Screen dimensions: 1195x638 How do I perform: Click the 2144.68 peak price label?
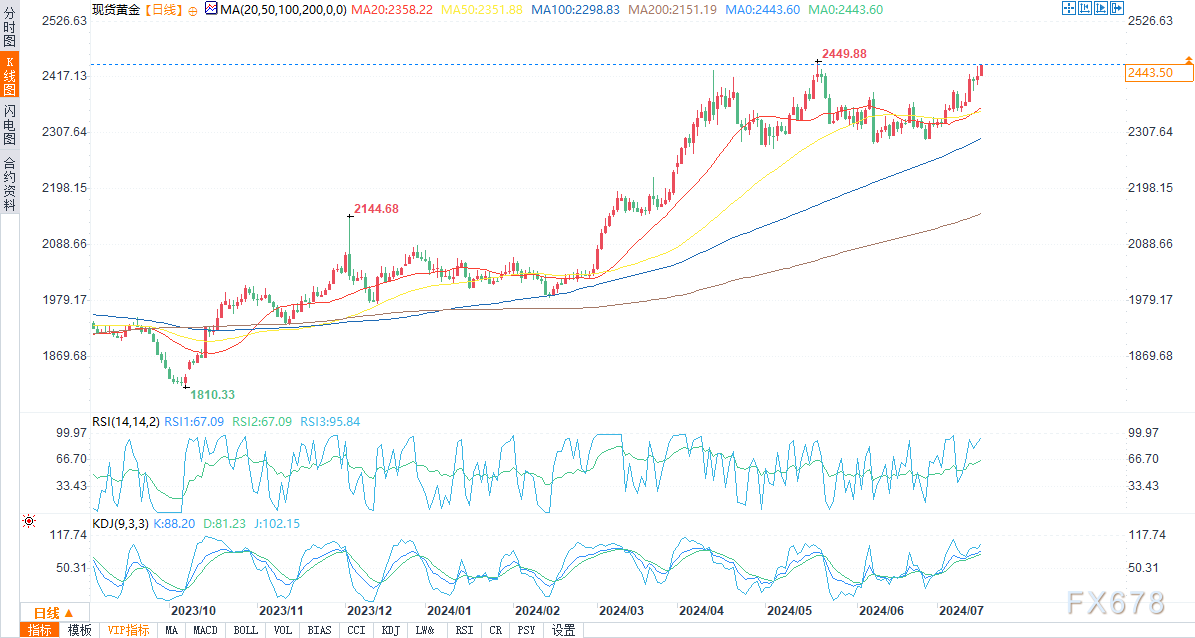click(x=376, y=208)
